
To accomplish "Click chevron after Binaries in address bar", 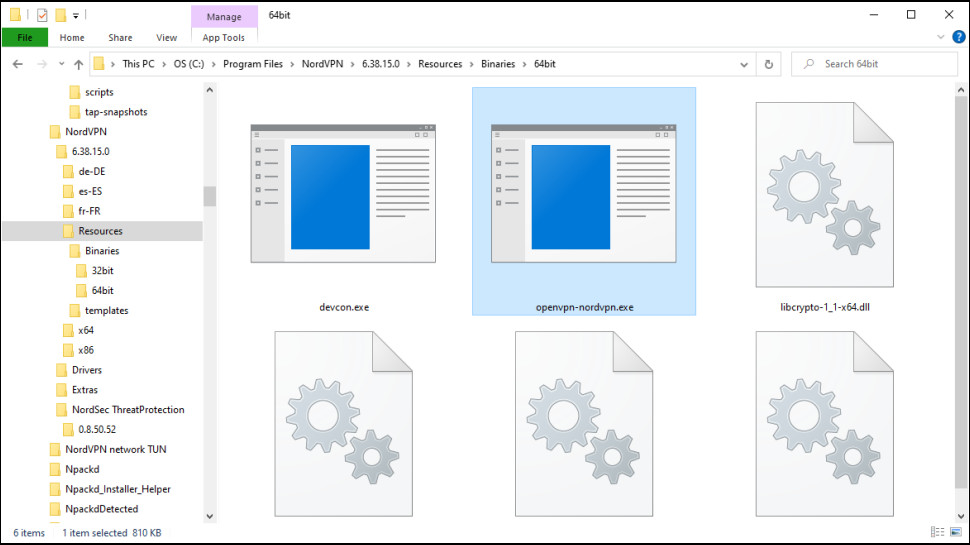I will tap(525, 64).
